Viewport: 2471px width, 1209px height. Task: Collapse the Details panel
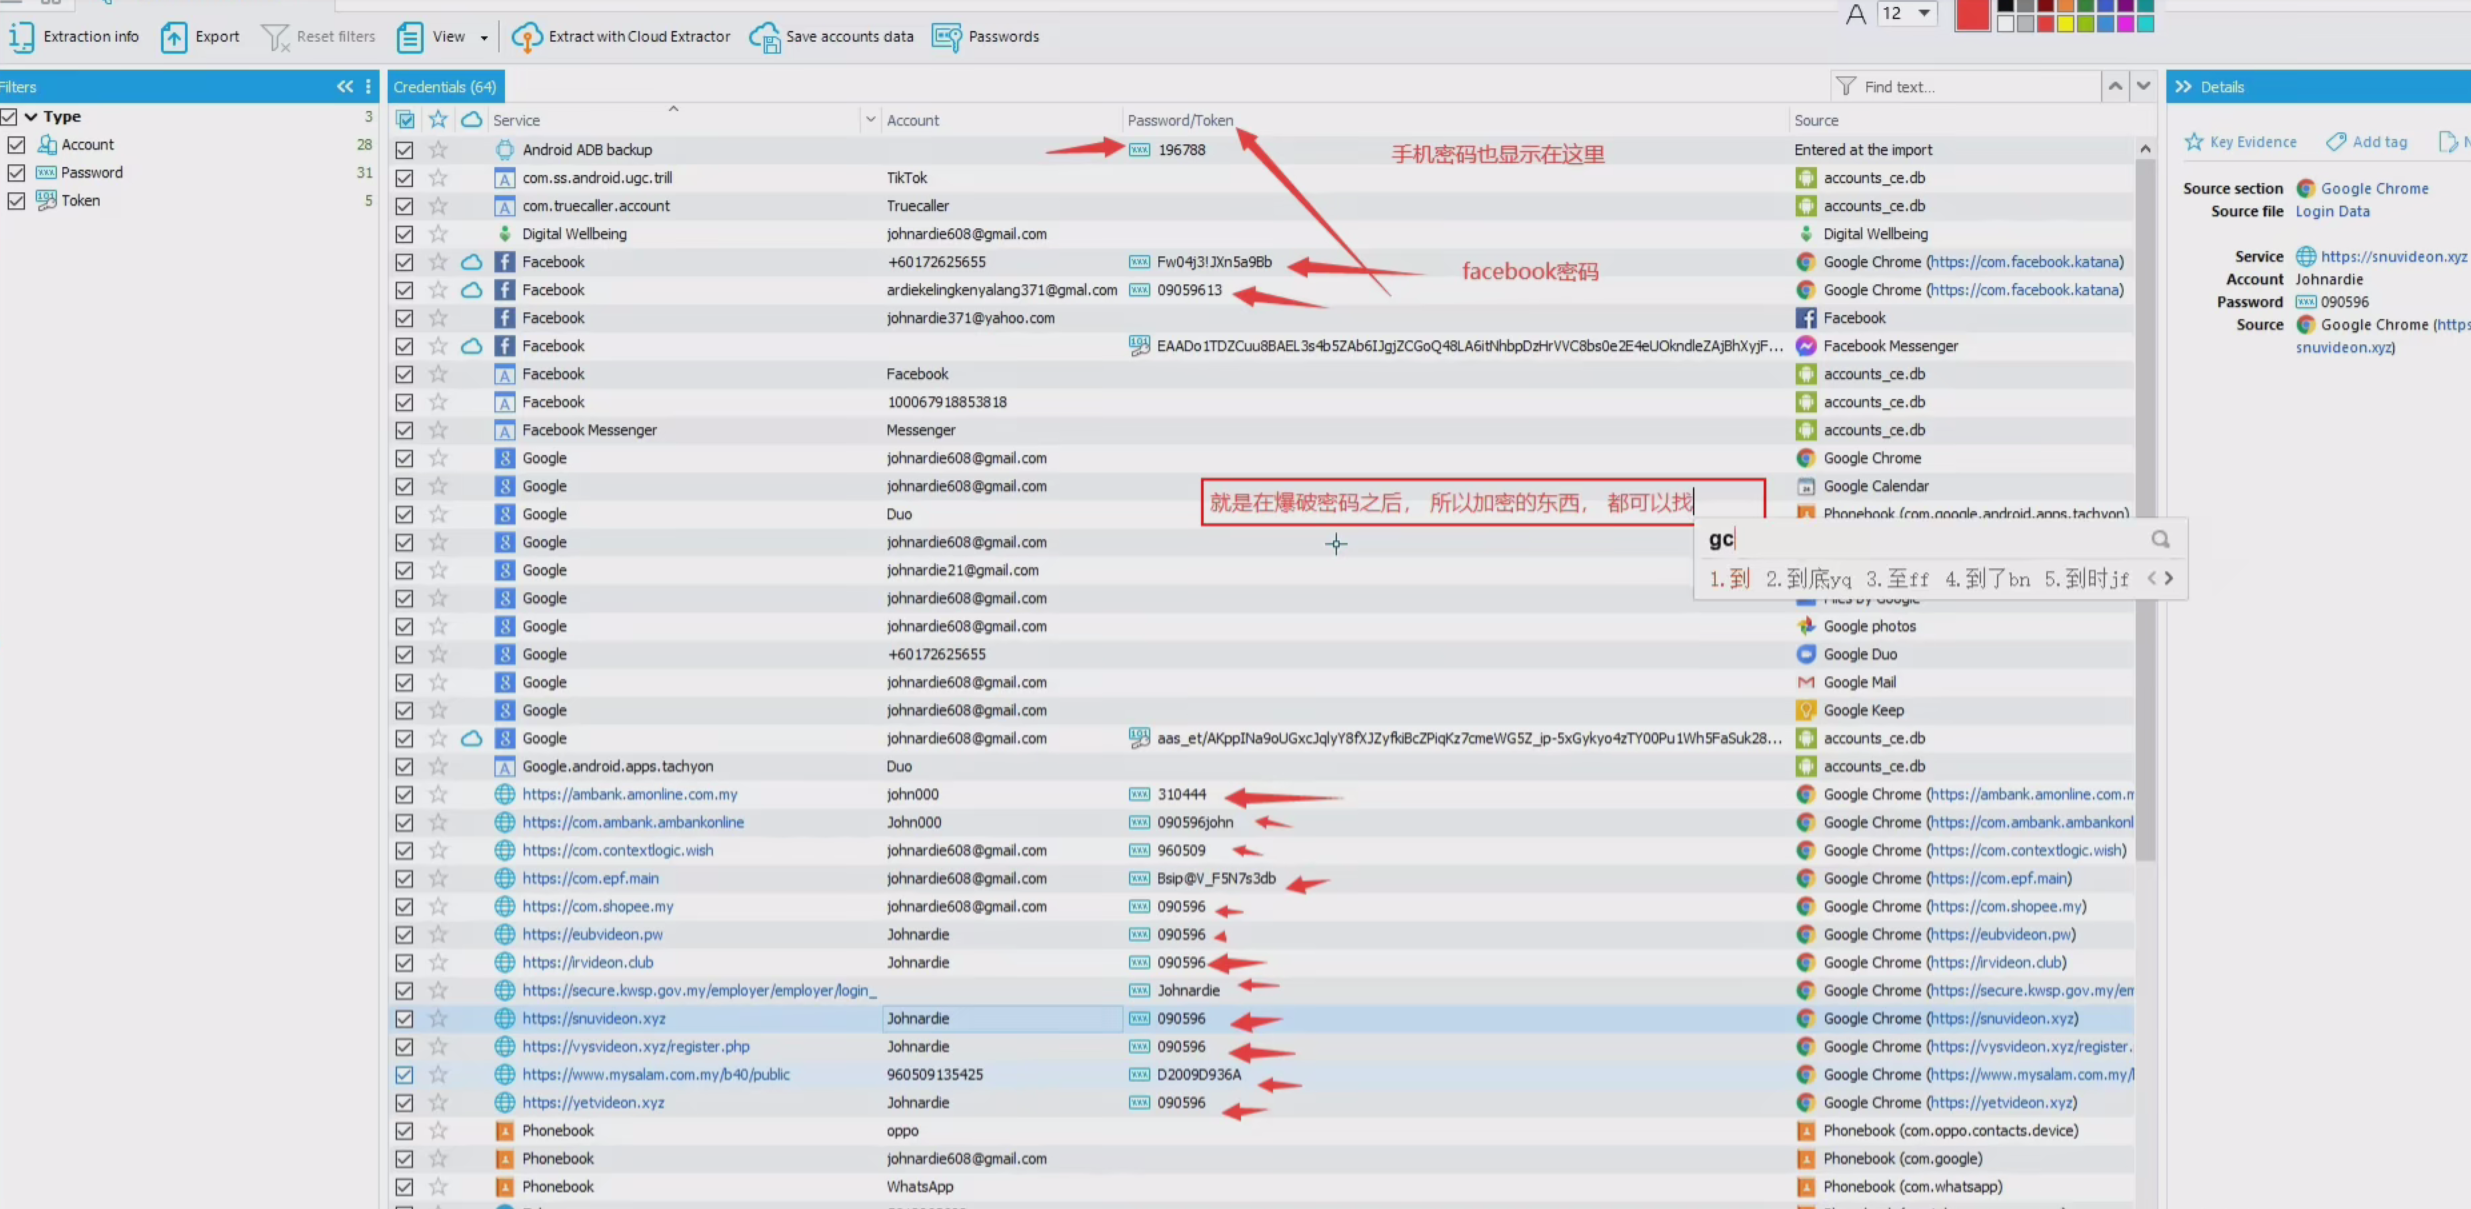point(2183,87)
